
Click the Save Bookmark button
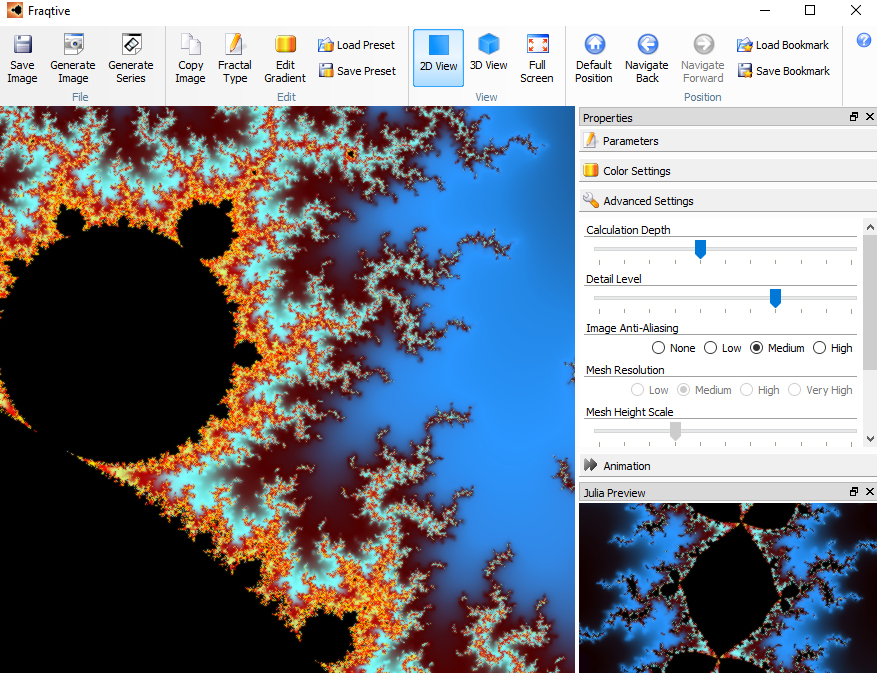[x=783, y=71]
